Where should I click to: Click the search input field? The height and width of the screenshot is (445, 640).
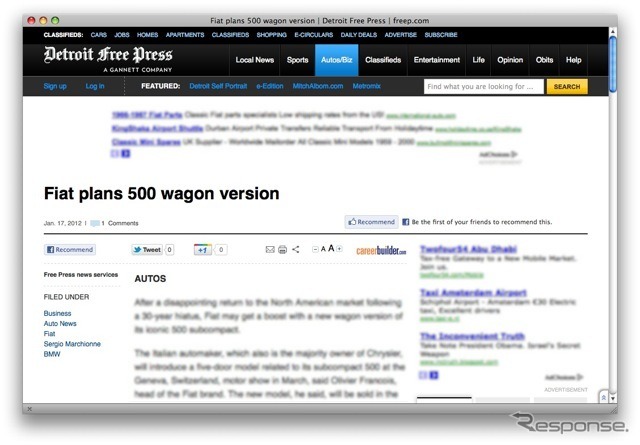pyautogui.click(x=484, y=87)
